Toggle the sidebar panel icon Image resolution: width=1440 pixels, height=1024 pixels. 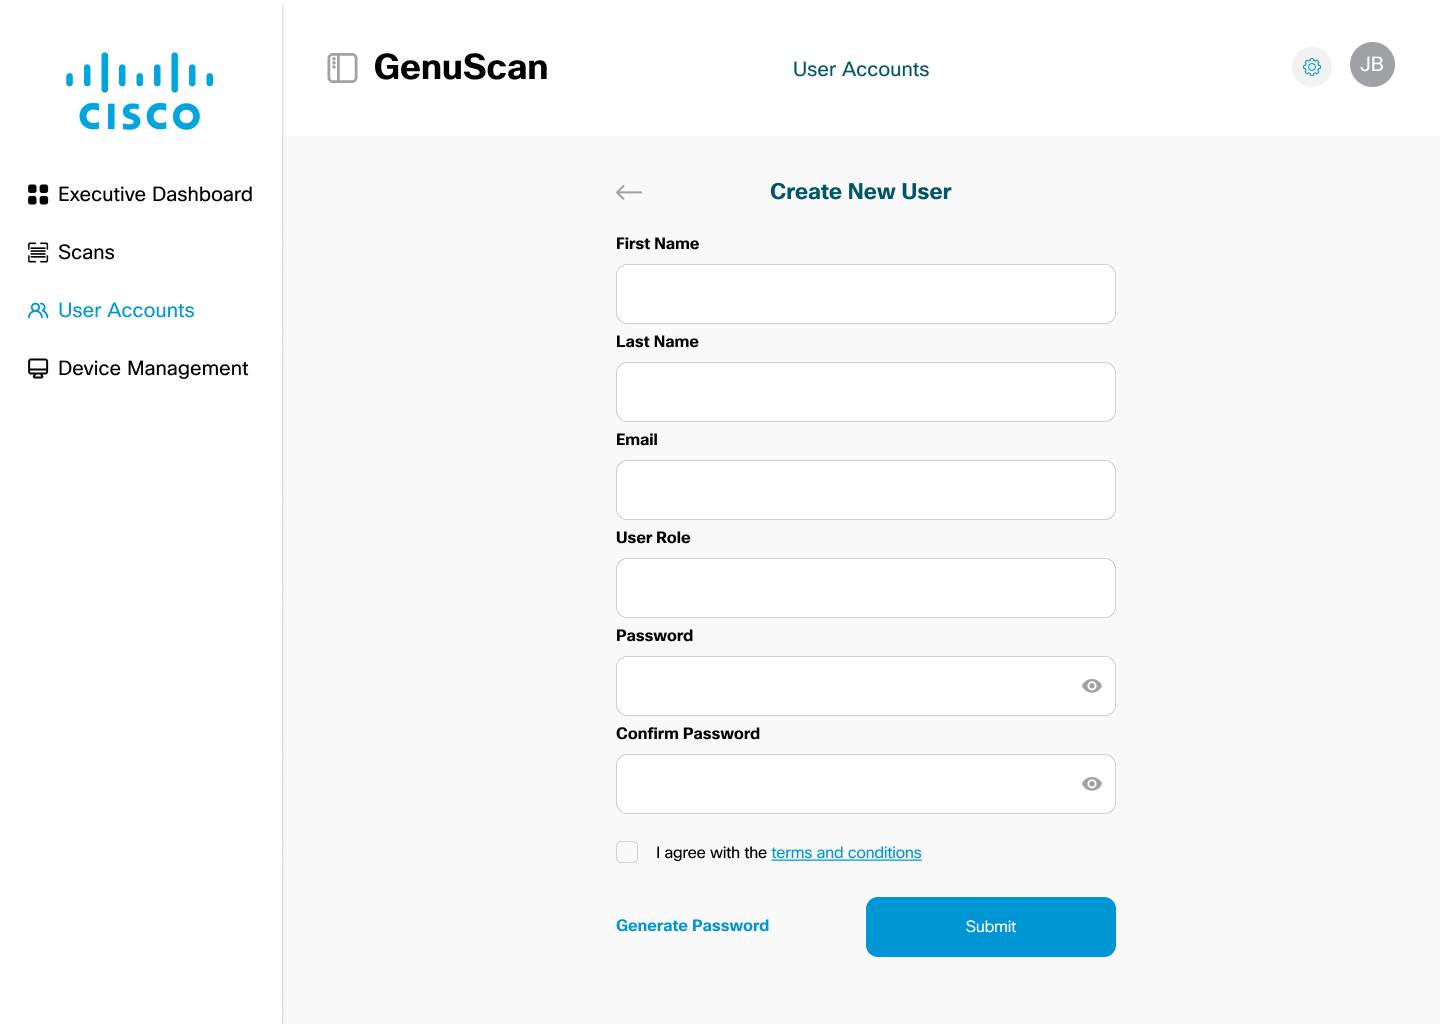point(342,68)
